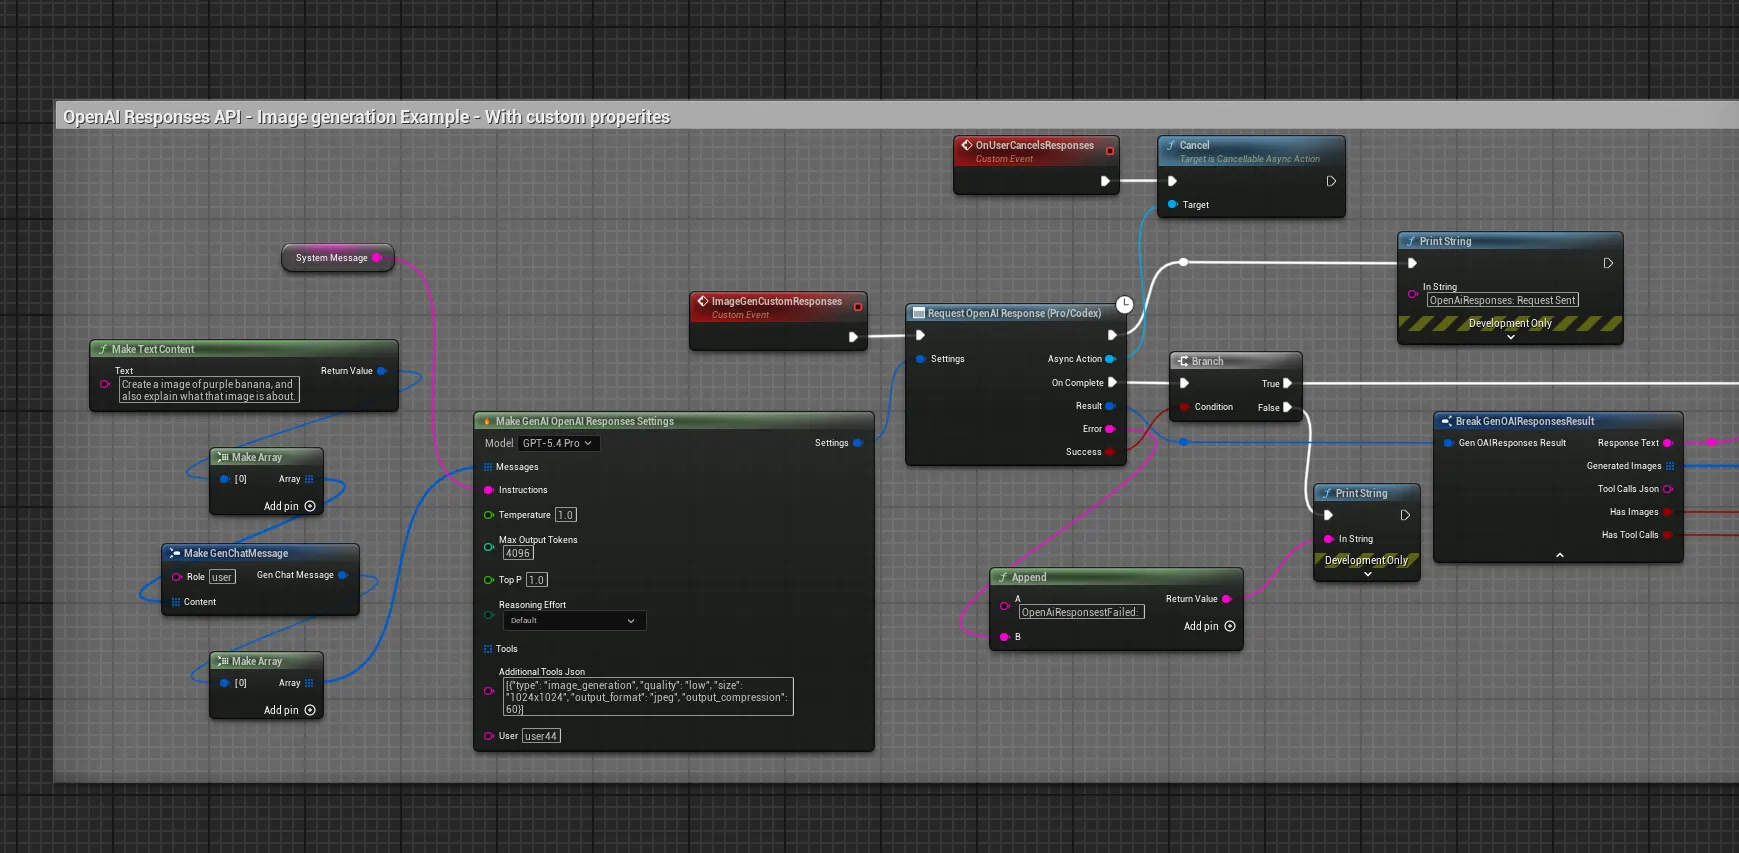Edit the User field showing user44
Screen dimensions: 1739x853
tap(541, 736)
